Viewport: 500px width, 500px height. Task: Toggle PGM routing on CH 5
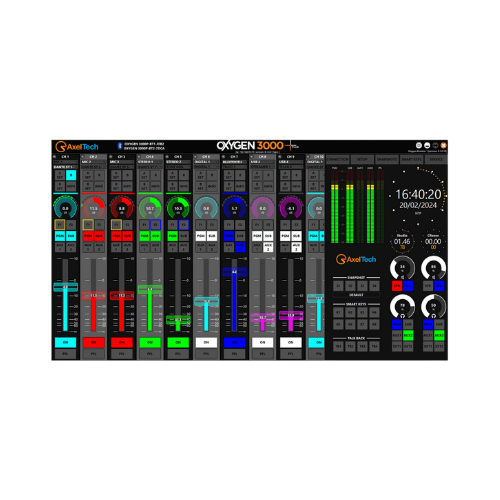pos(172,236)
